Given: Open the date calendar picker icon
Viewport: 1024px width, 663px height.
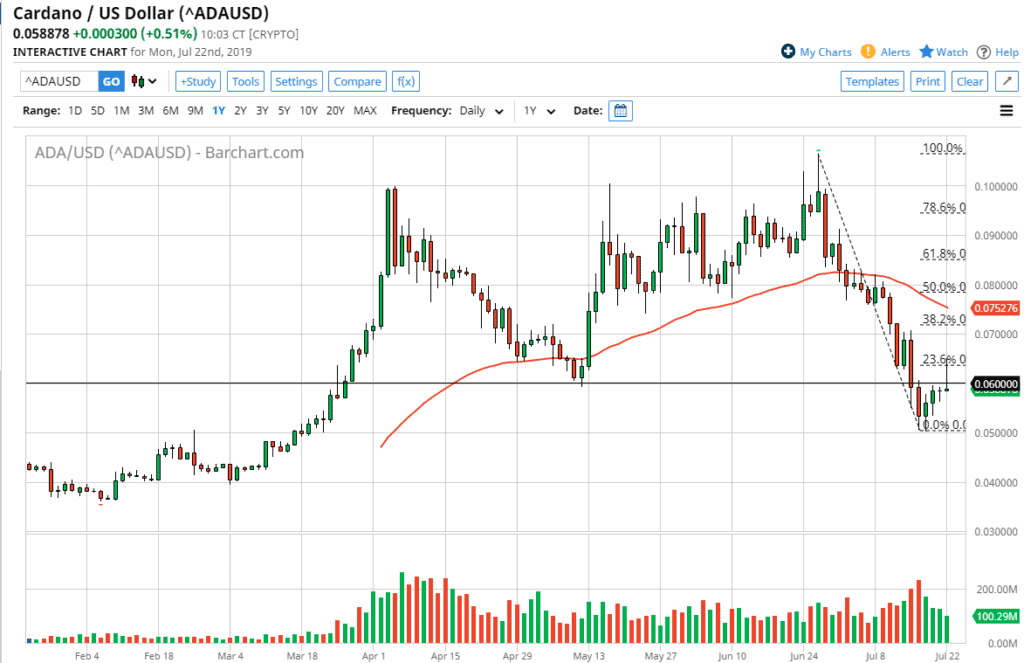Looking at the screenshot, I should tap(620, 111).
